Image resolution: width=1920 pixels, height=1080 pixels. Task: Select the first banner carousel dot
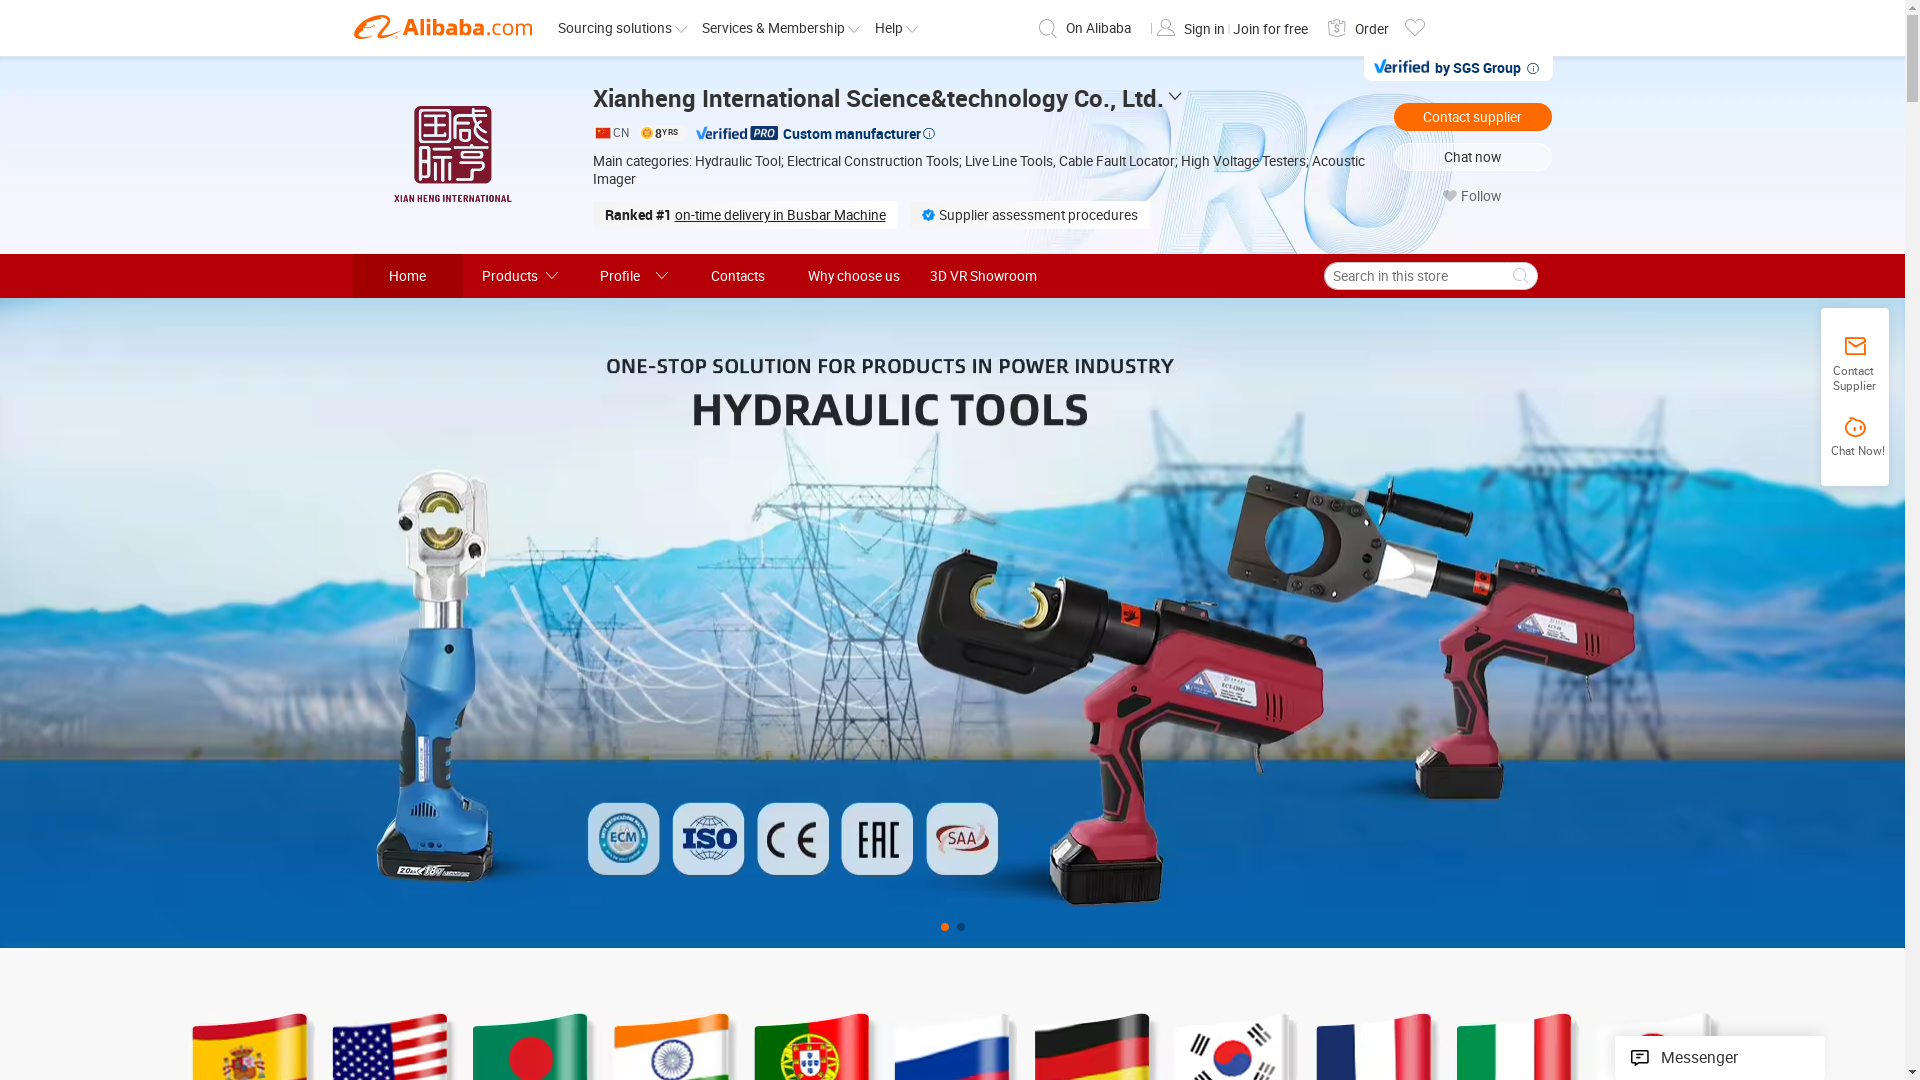(x=945, y=927)
